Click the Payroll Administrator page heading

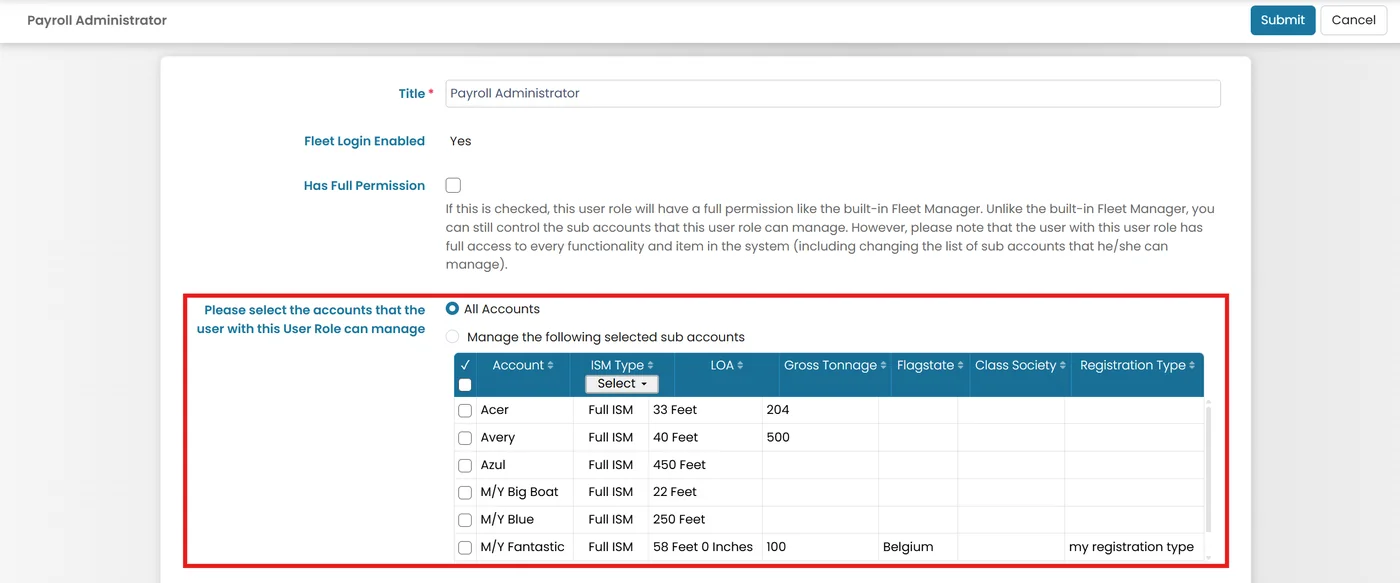click(x=97, y=20)
